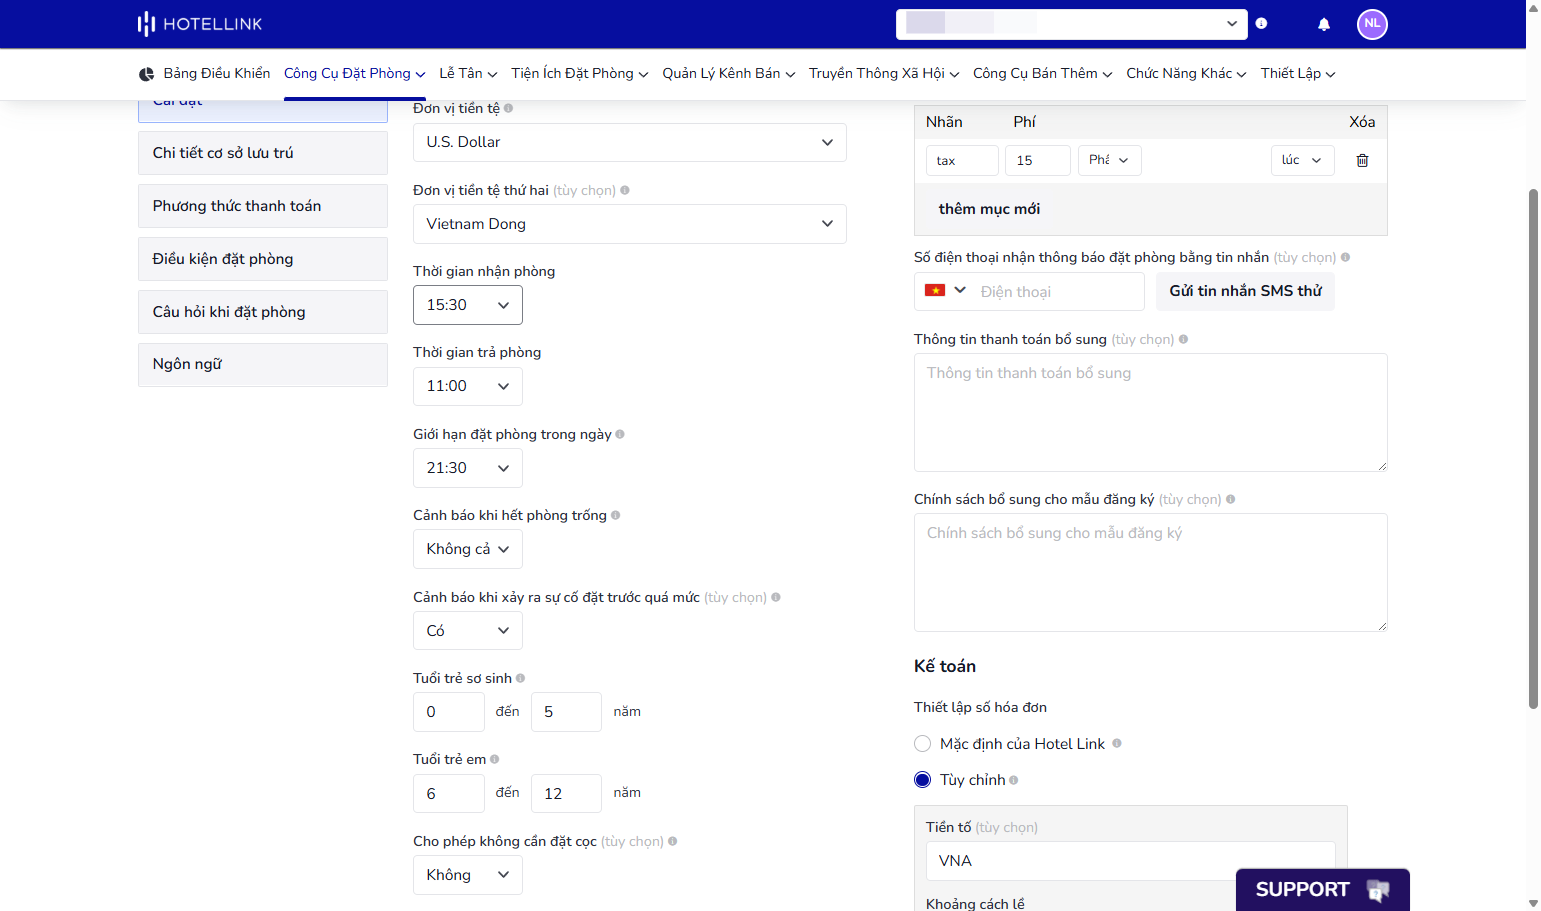The height and width of the screenshot is (911, 1541).
Task: Open the Thiết Lập menu
Action: [1298, 74]
